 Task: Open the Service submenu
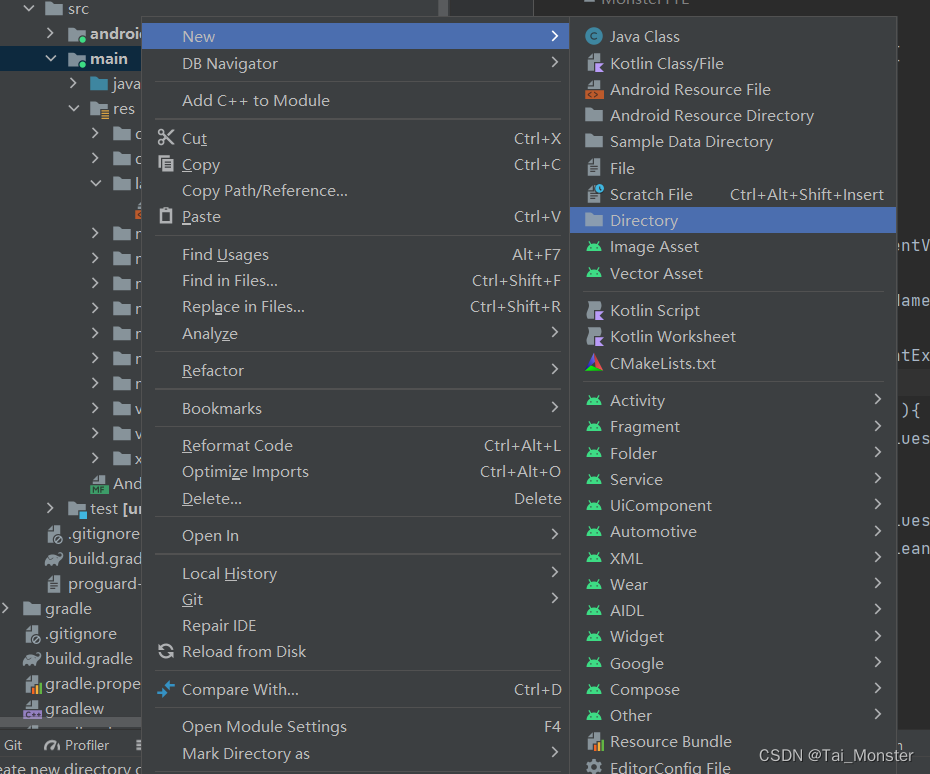coord(732,479)
